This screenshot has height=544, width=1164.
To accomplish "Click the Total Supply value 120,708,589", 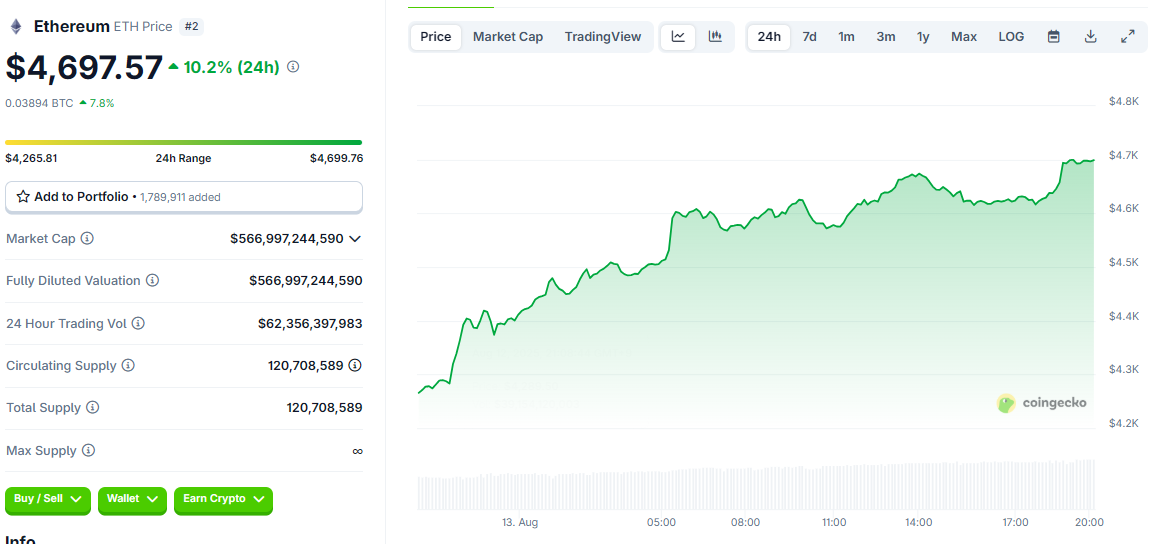I will (324, 407).
